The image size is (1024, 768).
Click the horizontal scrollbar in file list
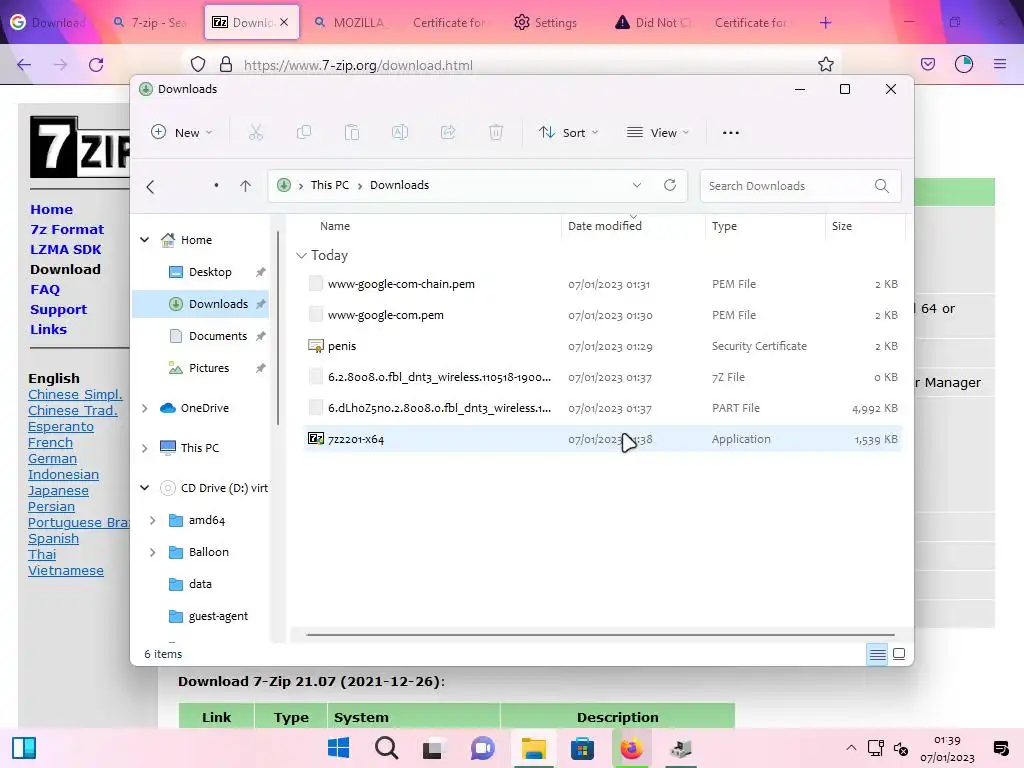(x=600, y=634)
